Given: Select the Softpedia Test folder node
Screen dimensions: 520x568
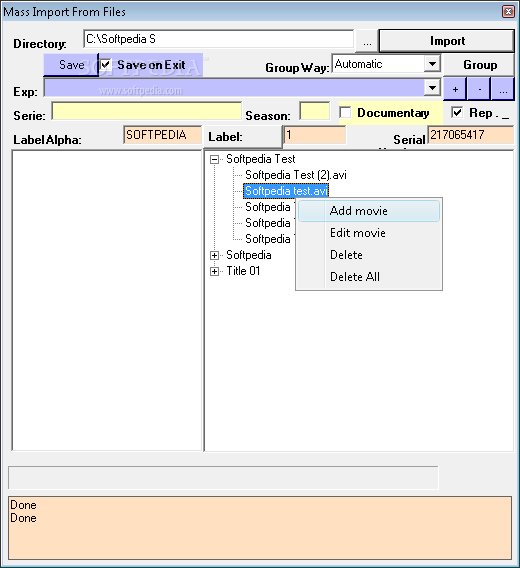Looking at the screenshot, I should (261, 159).
